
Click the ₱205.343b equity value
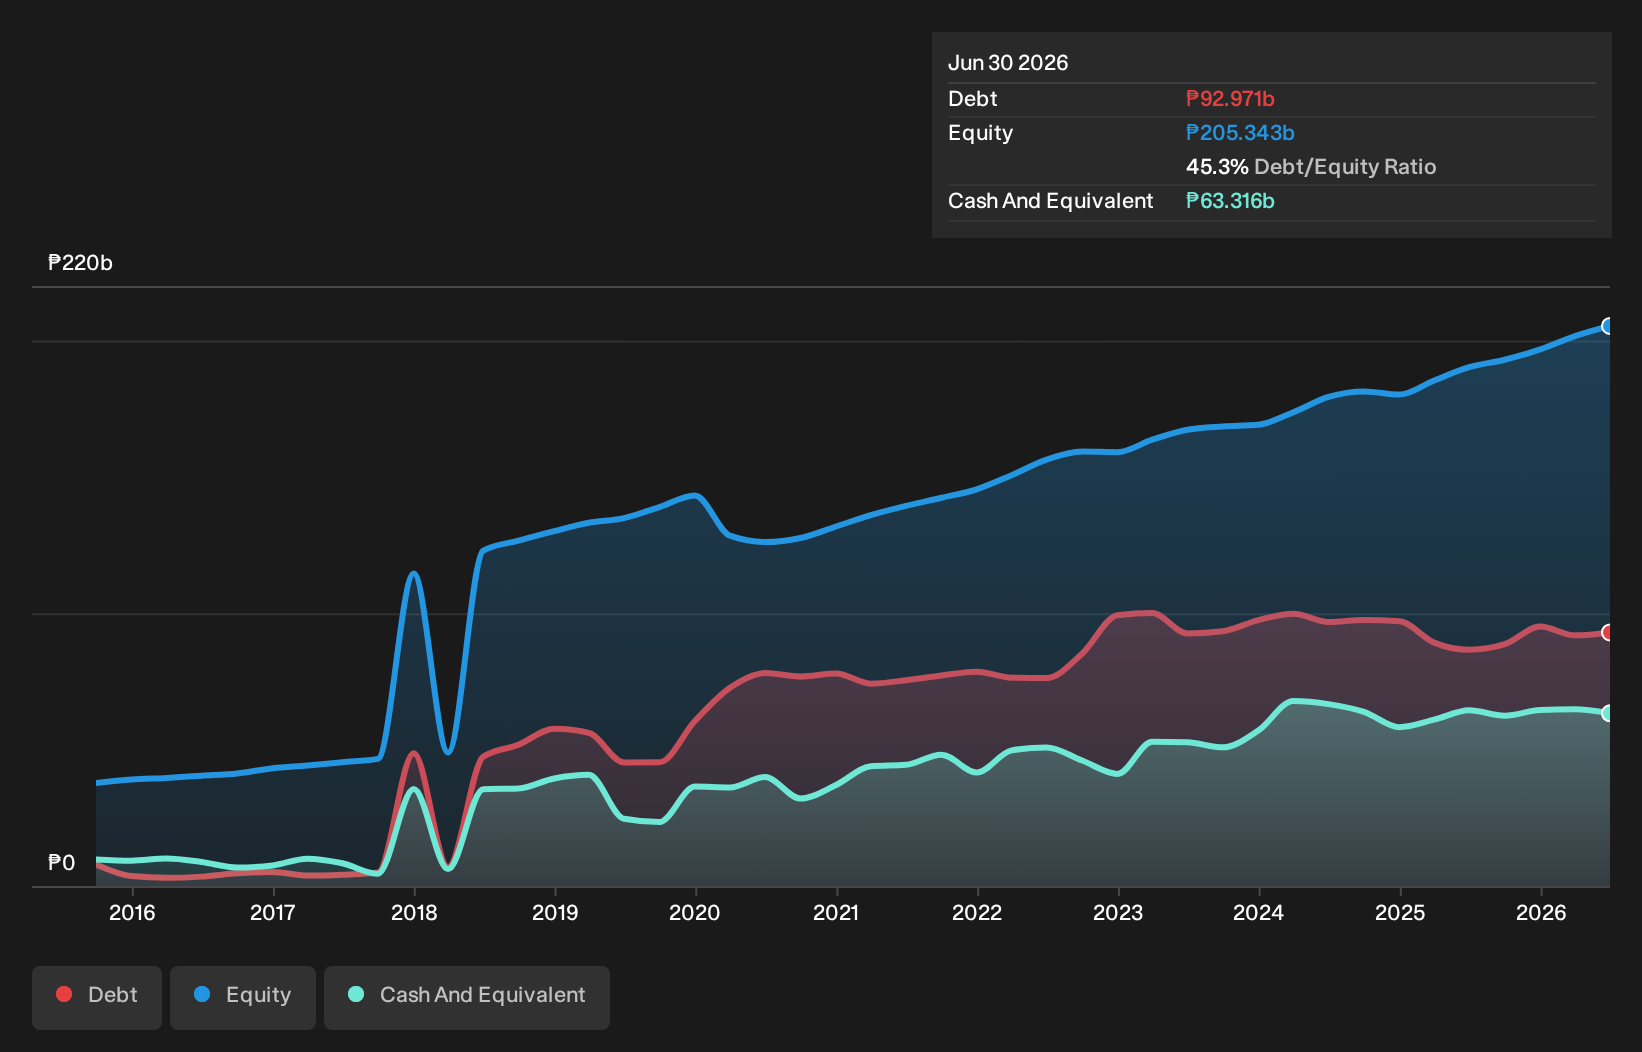click(x=1240, y=133)
